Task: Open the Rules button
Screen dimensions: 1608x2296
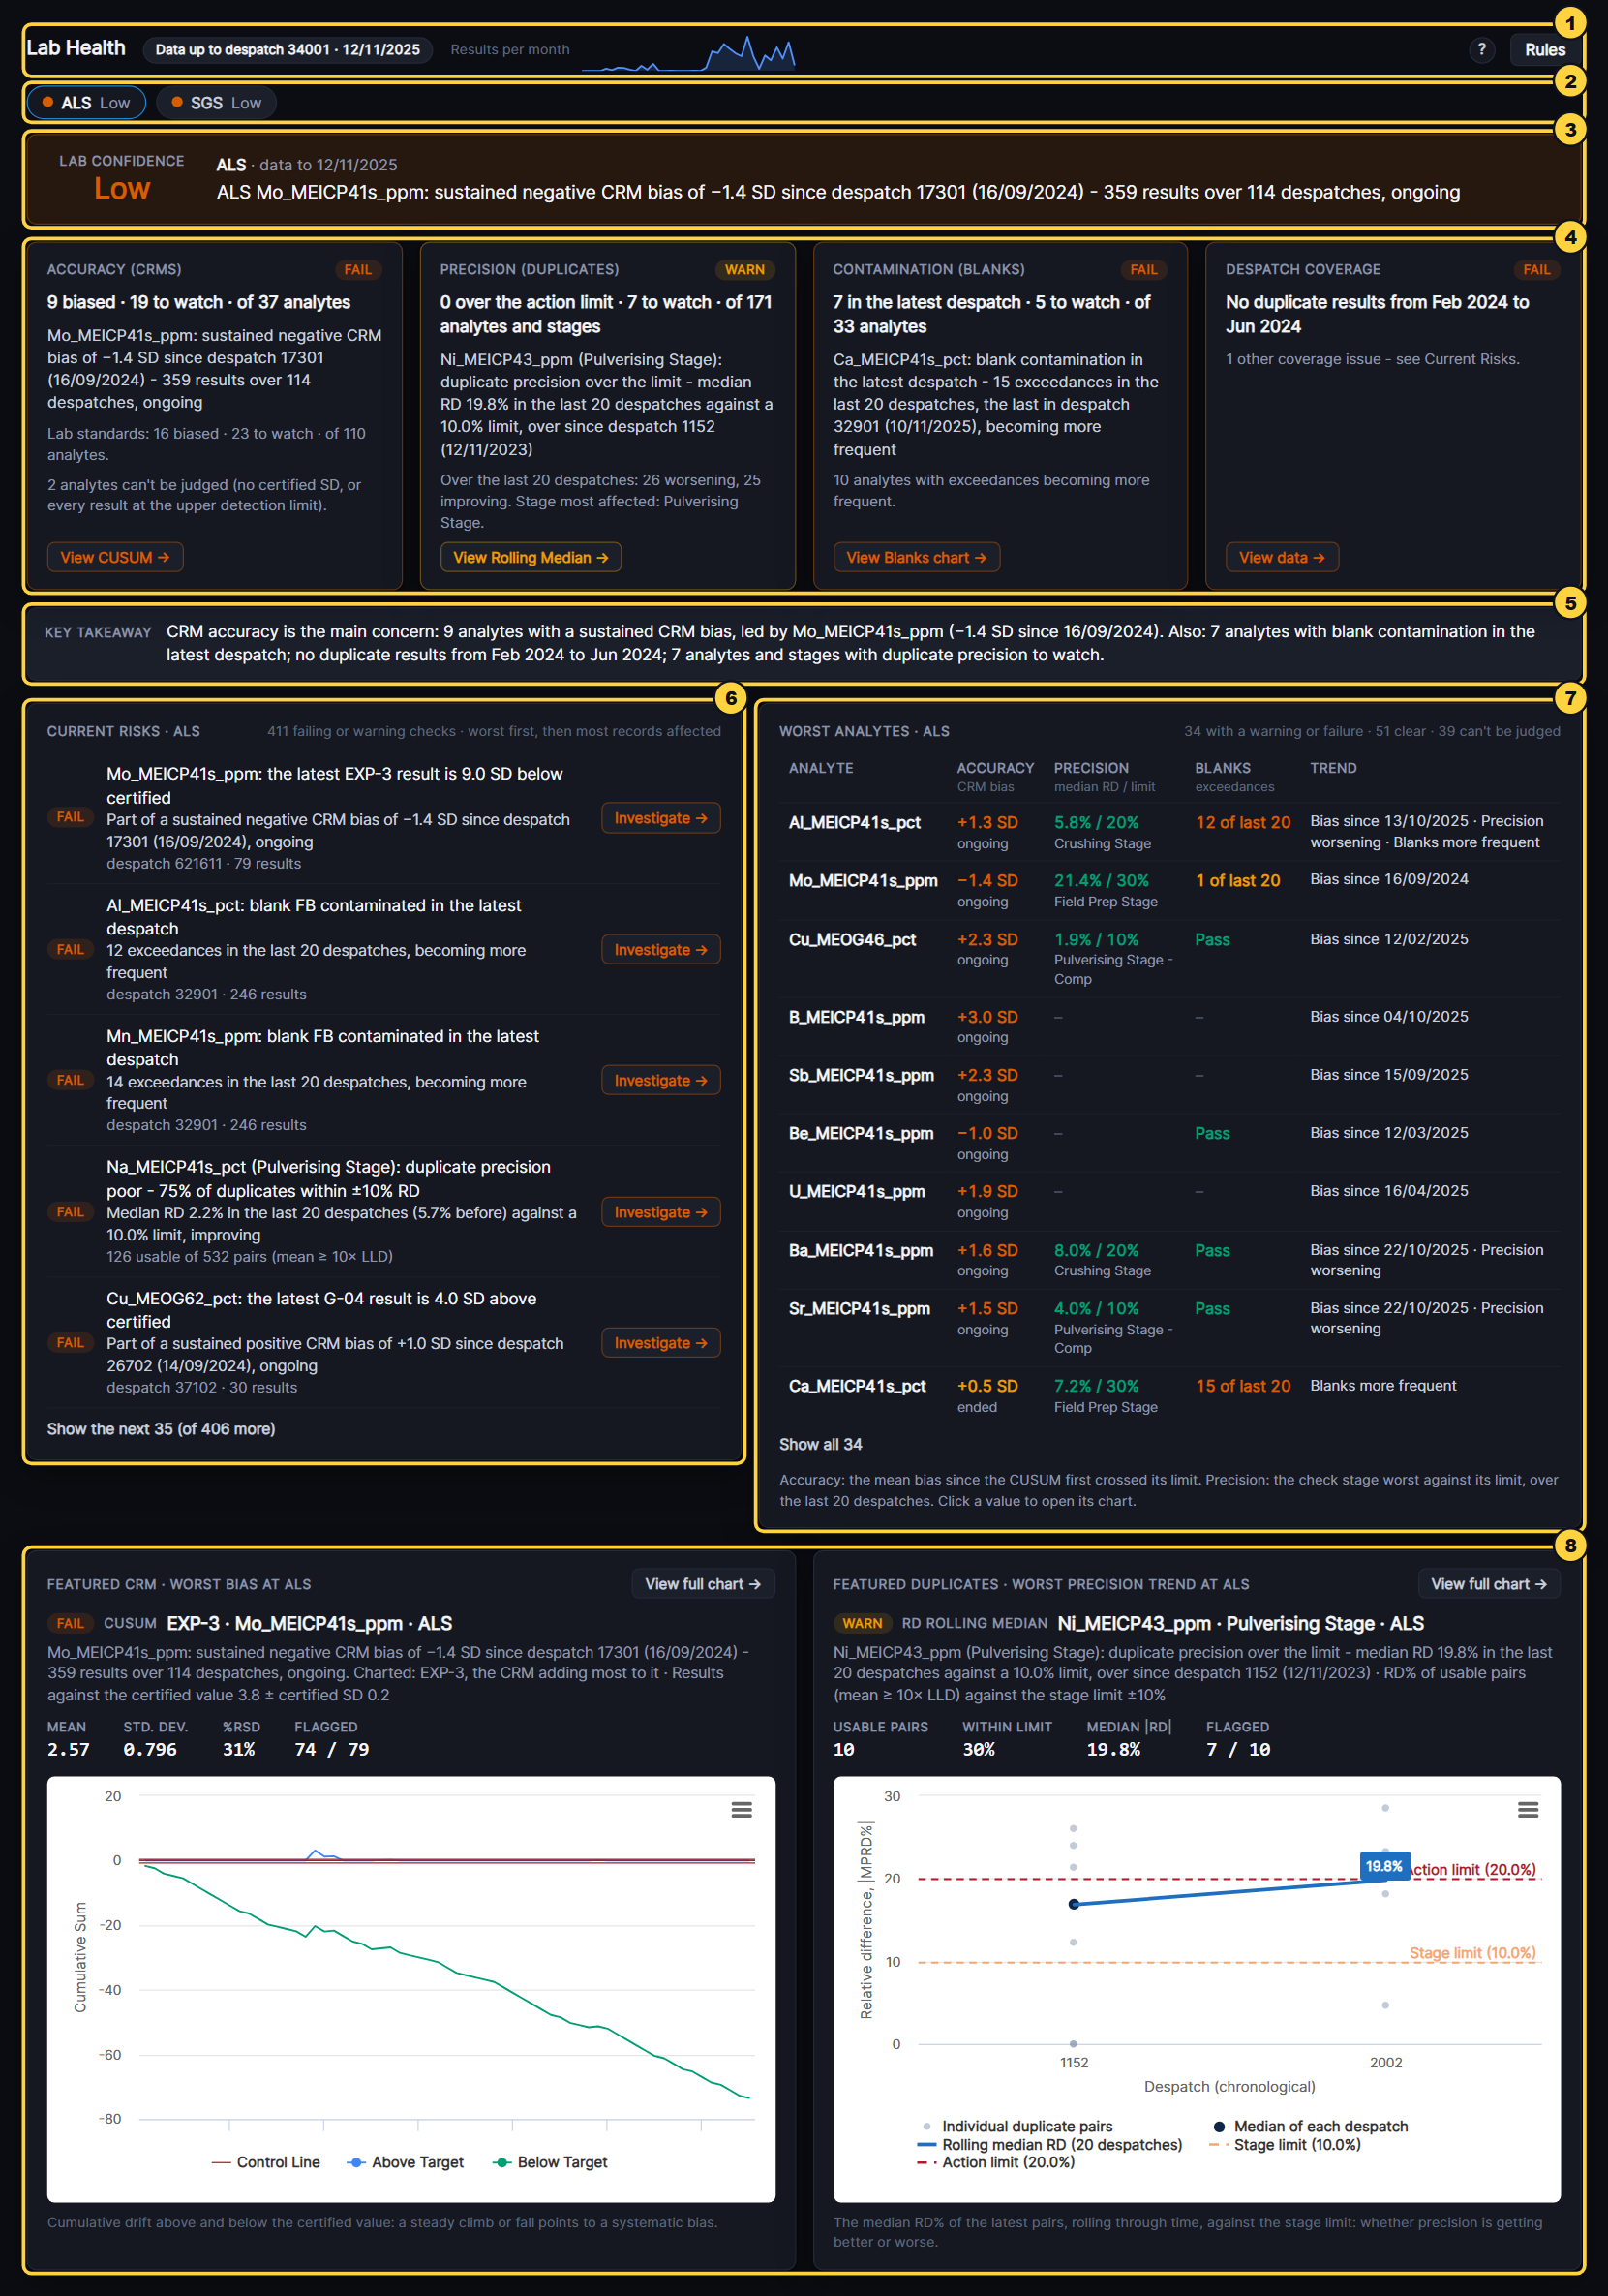Action: point(1545,49)
